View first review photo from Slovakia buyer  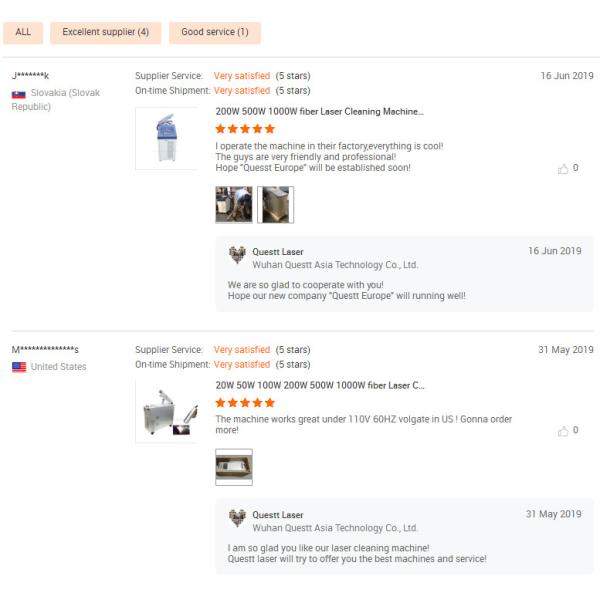click(234, 204)
